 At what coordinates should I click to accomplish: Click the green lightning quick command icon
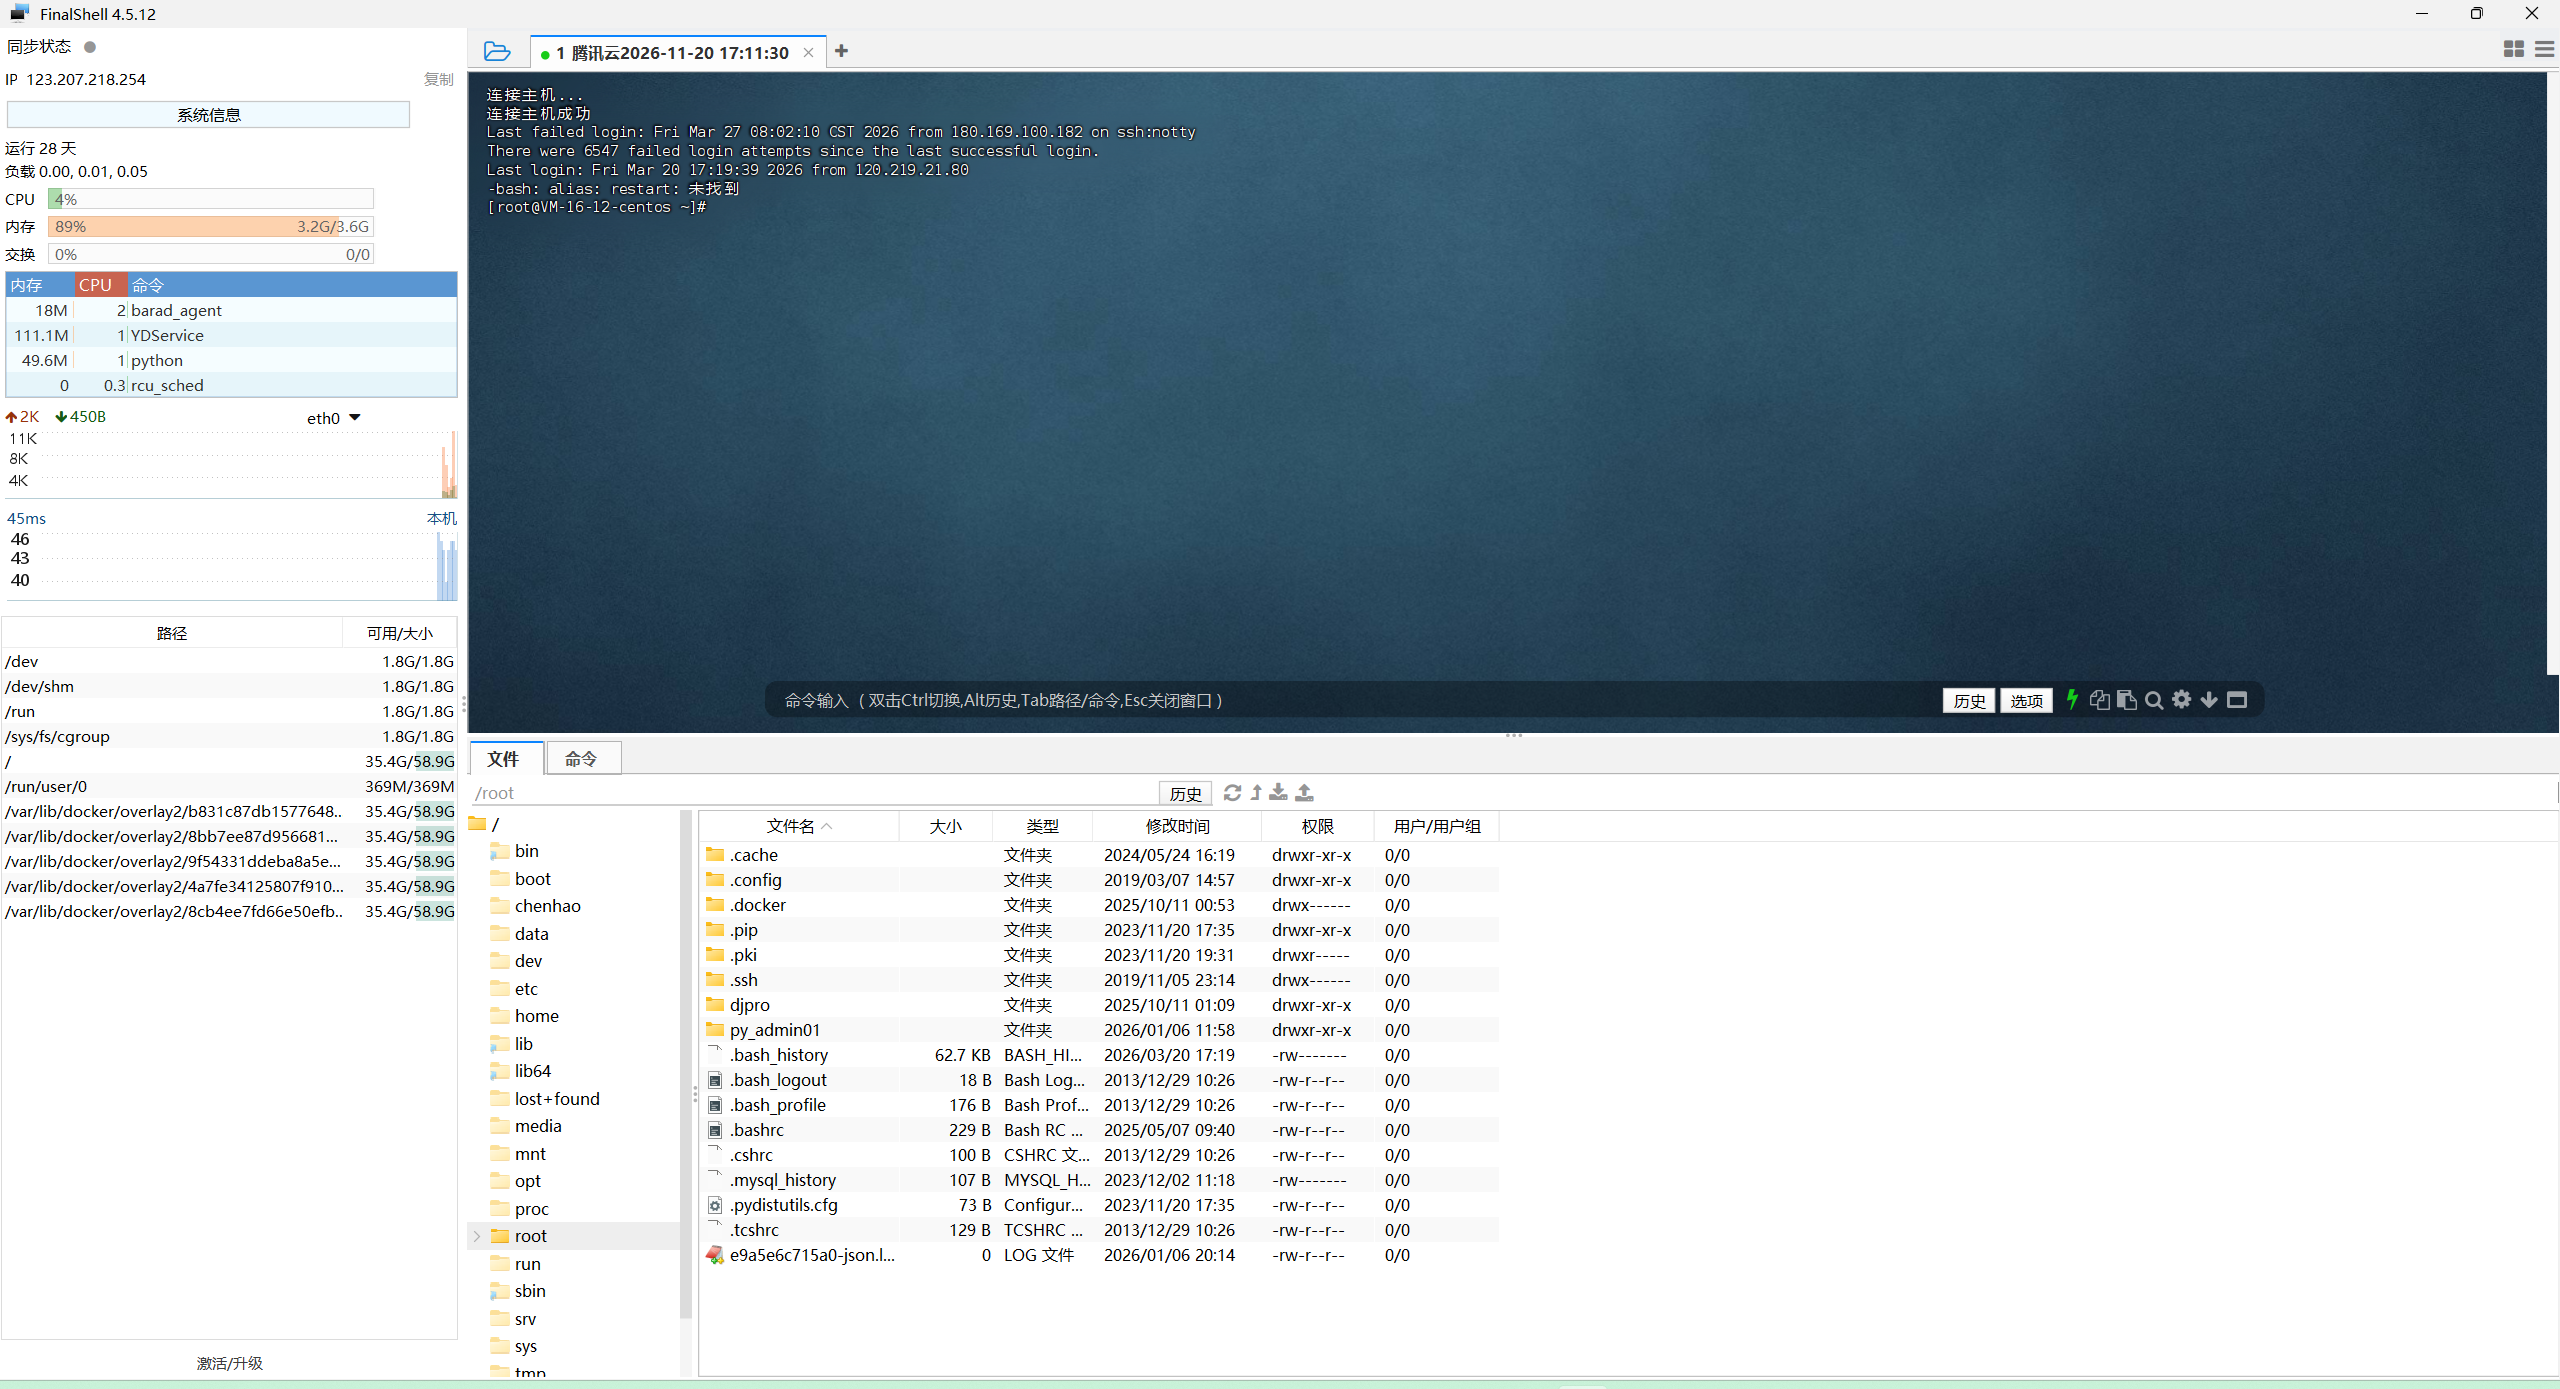pyautogui.click(x=2072, y=699)
